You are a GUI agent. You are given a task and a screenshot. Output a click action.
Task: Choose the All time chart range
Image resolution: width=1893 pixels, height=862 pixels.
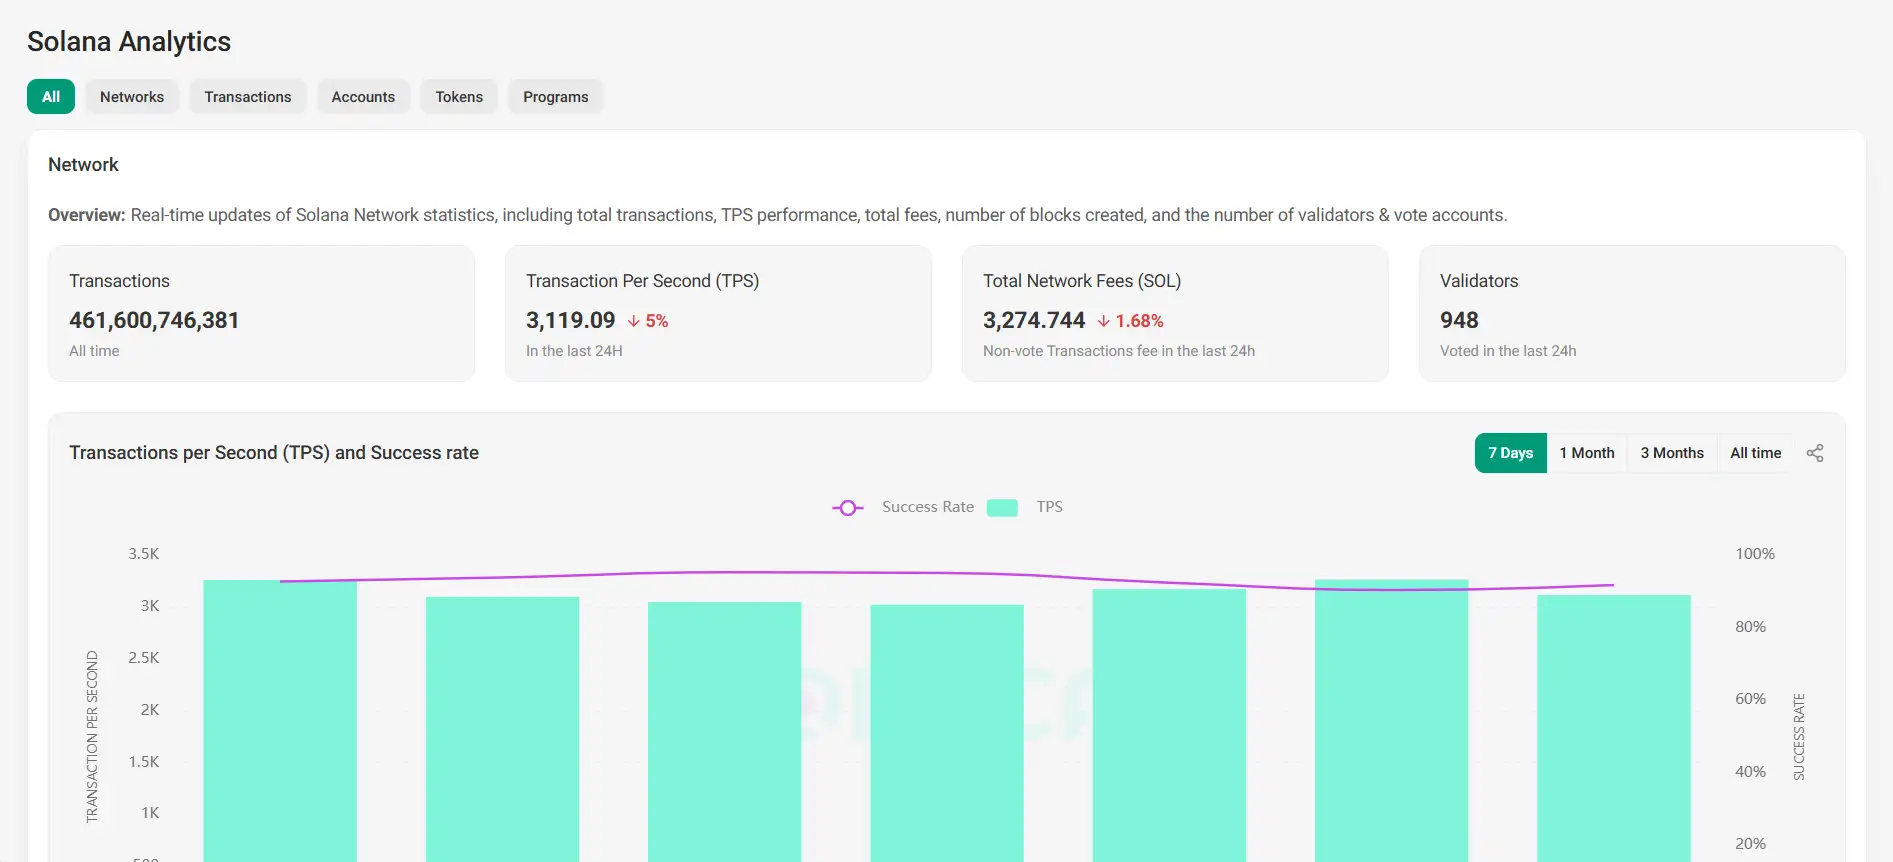click(1755, 453)
